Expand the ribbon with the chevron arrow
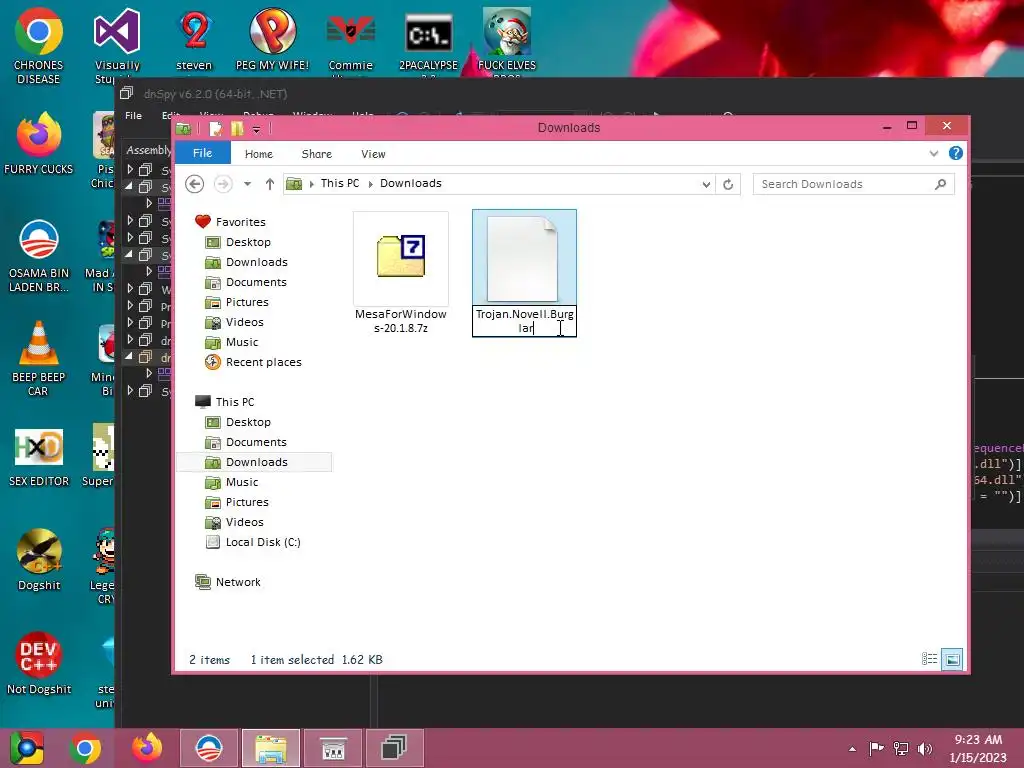The image size is (1024, 768). pyautogui.click(x=934, y=153)
